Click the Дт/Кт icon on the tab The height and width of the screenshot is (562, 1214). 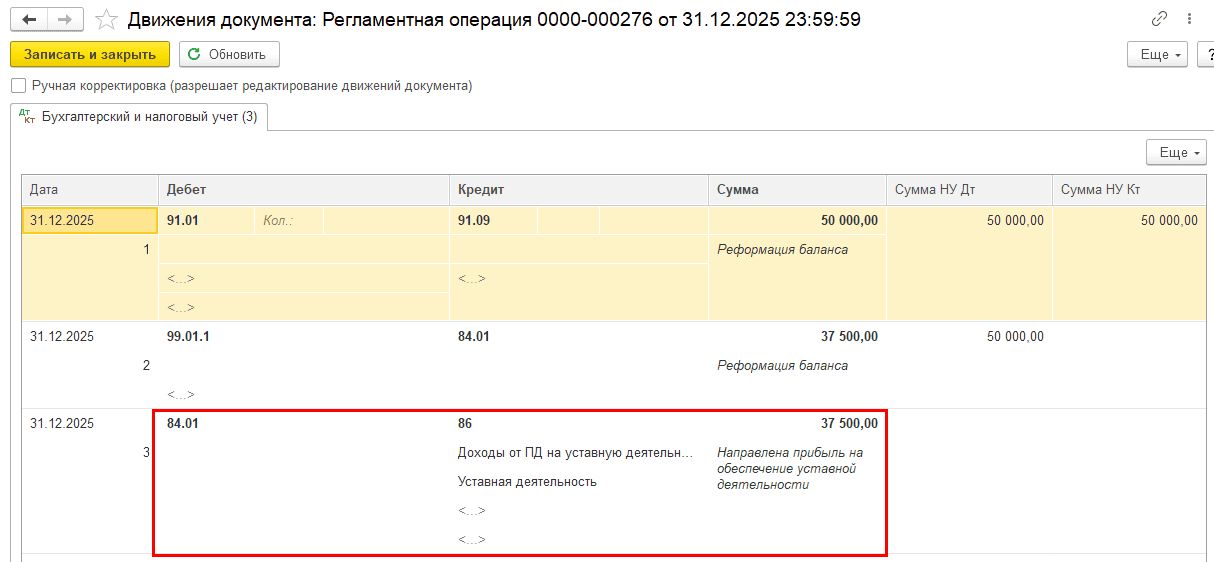click(27, 117)
